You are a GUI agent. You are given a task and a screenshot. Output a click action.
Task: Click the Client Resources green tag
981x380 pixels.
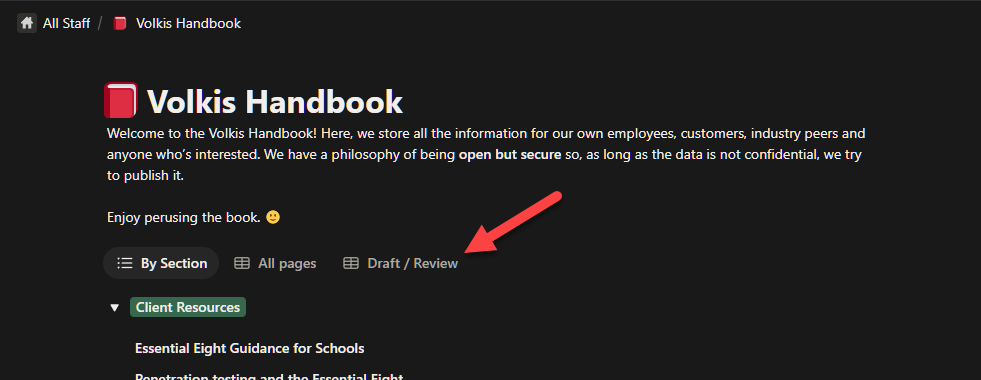click(188, 307)
